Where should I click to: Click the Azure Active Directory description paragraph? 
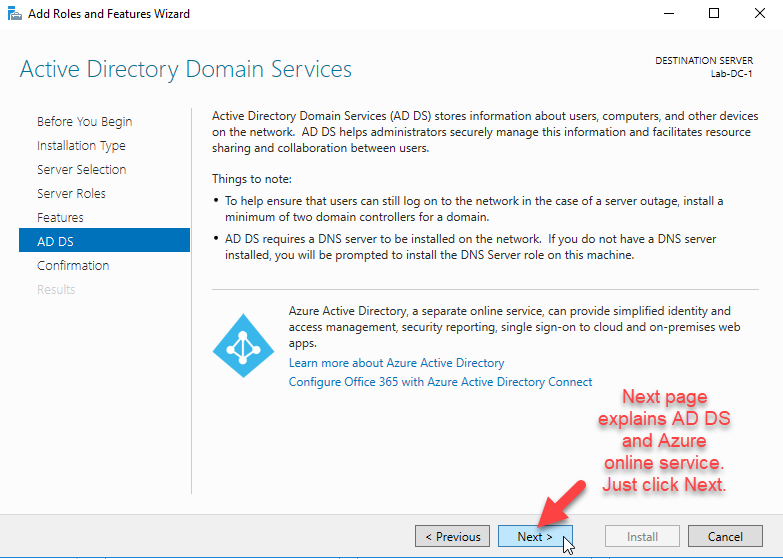(514, 327)
